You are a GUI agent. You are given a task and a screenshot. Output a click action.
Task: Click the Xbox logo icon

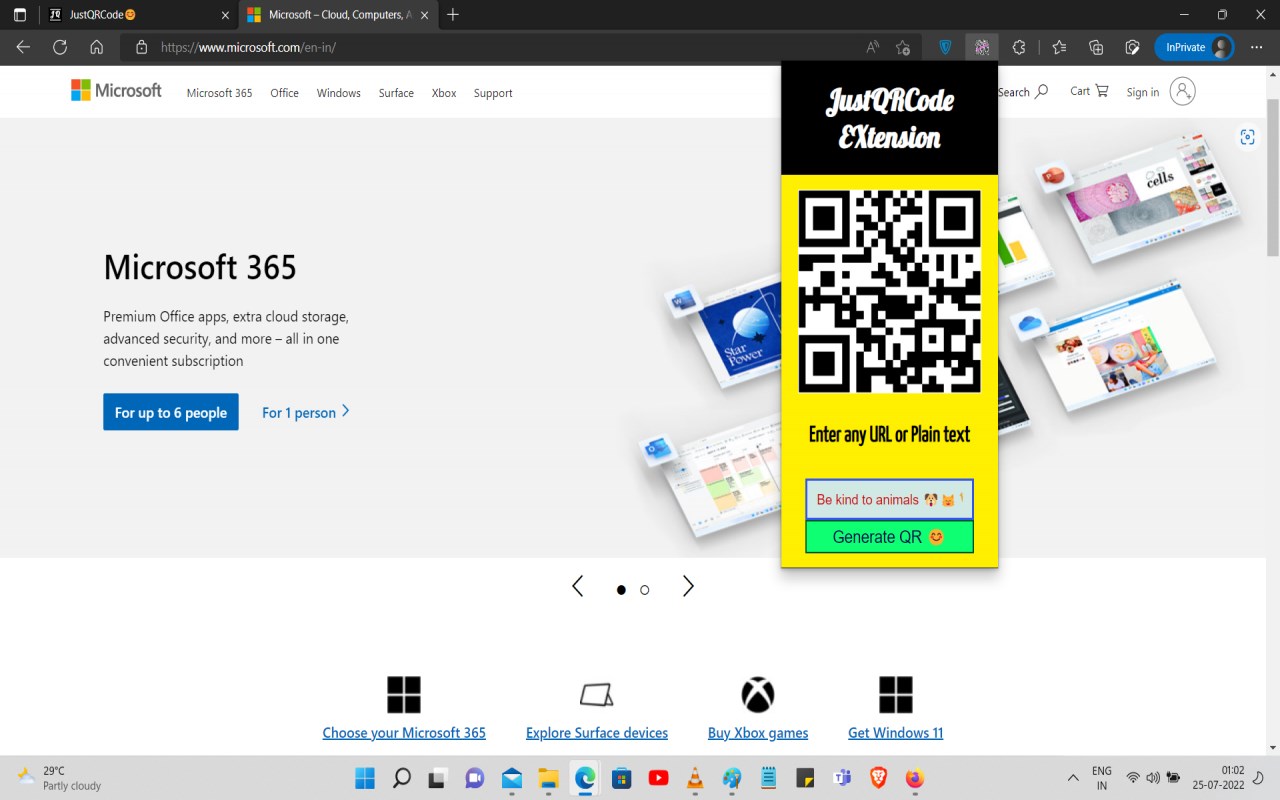pyautogui.click(x=758, y=694)
